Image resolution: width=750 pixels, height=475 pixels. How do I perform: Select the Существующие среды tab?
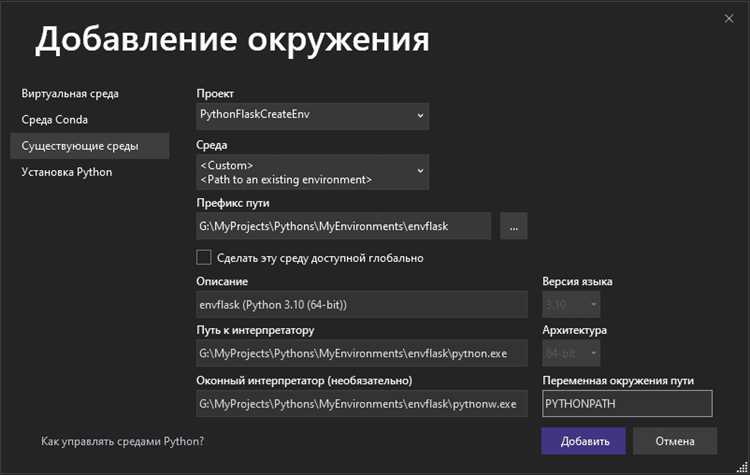click(x=89, y=146)
